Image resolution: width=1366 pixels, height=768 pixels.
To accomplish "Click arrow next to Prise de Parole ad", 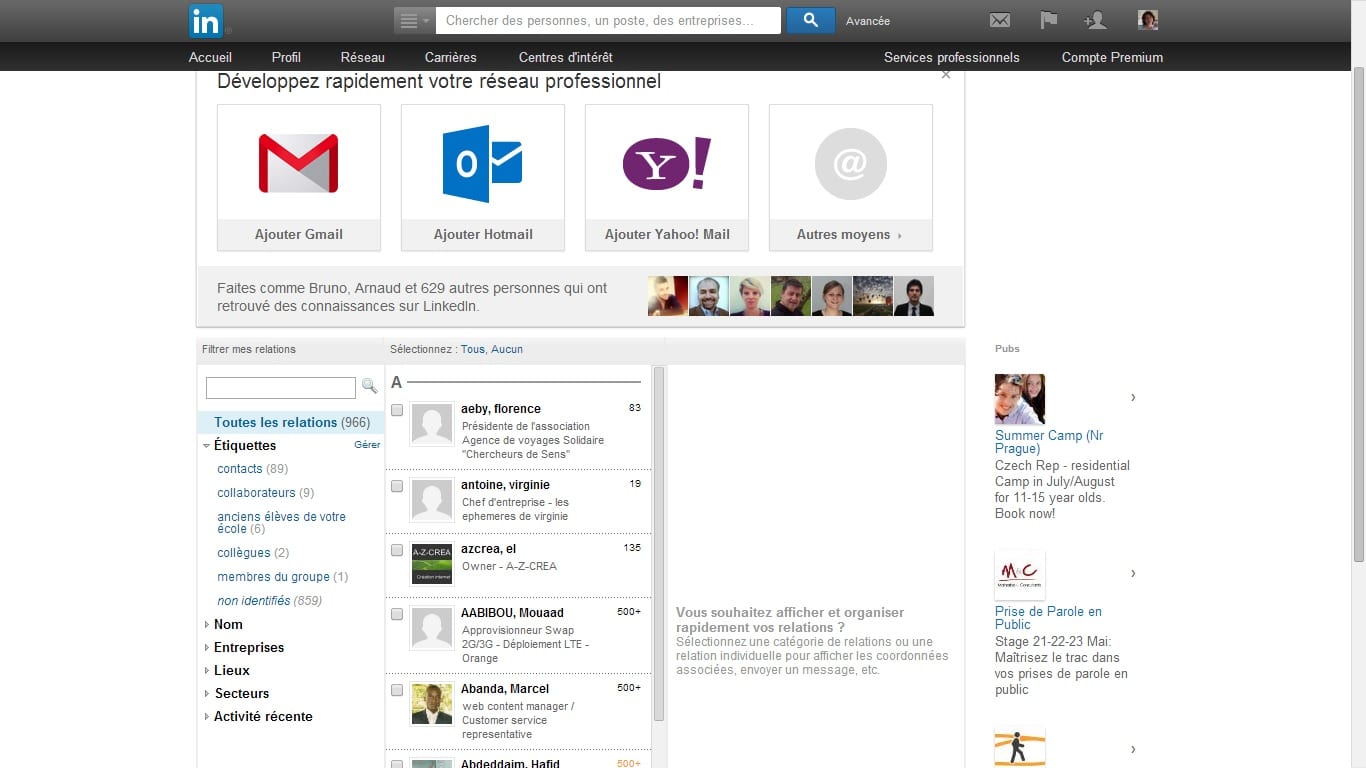I will pyautogui.click(x=1133, y=574).
